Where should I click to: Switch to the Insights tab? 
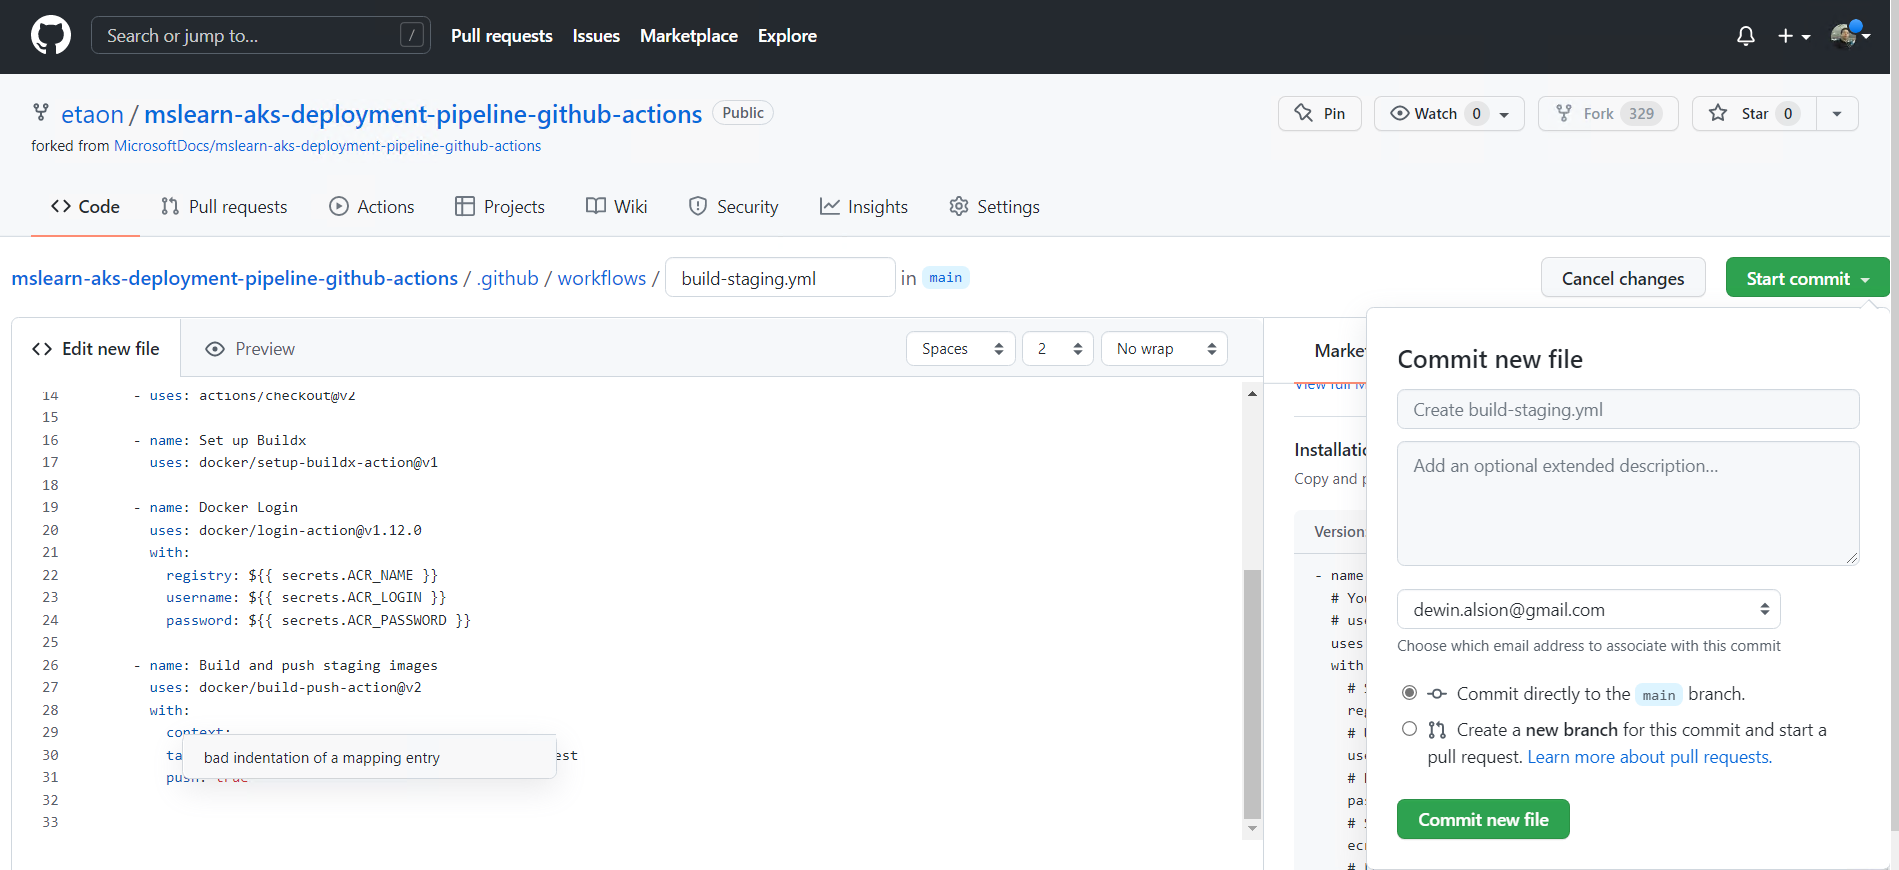pos(863,206)
